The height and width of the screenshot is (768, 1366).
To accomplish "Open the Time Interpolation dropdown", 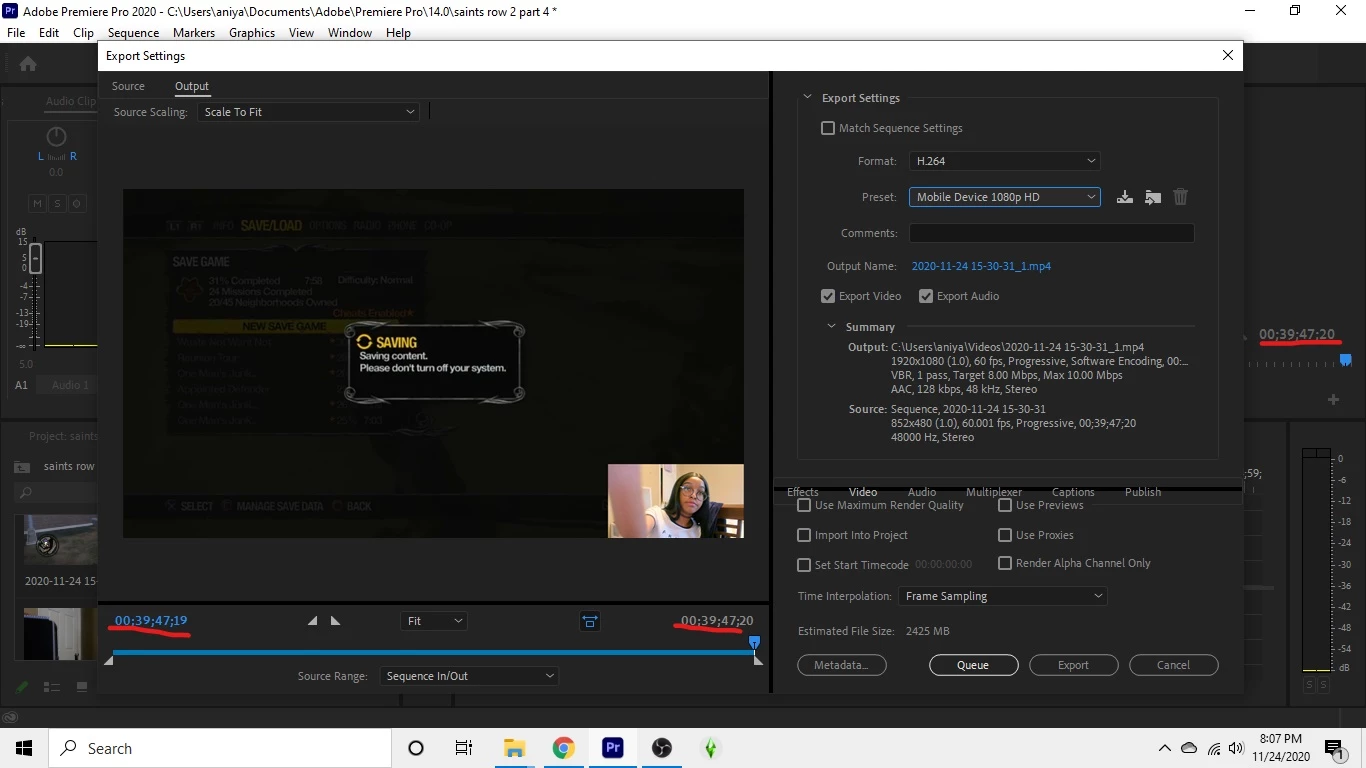I will (1002, 596).
